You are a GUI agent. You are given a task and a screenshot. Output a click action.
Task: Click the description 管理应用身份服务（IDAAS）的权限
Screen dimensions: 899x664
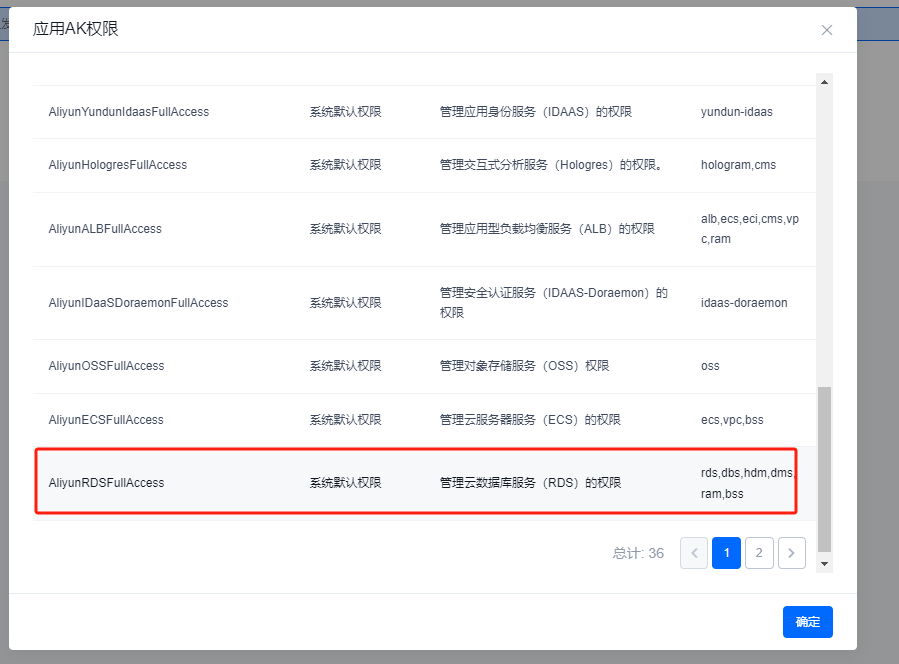536,112
